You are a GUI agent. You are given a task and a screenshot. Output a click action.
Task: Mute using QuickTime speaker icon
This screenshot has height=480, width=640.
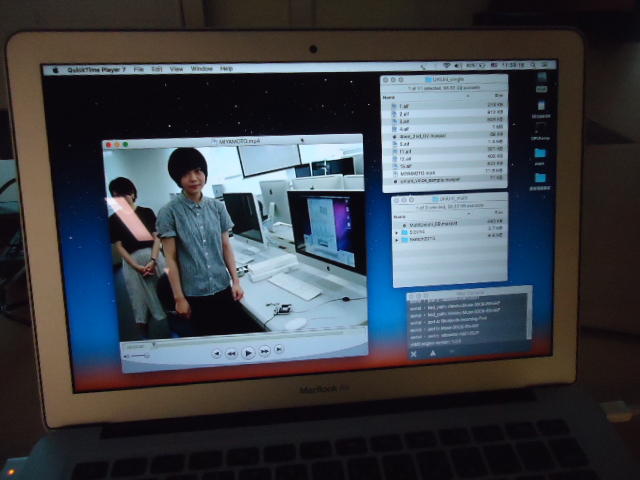pos(127,357)
